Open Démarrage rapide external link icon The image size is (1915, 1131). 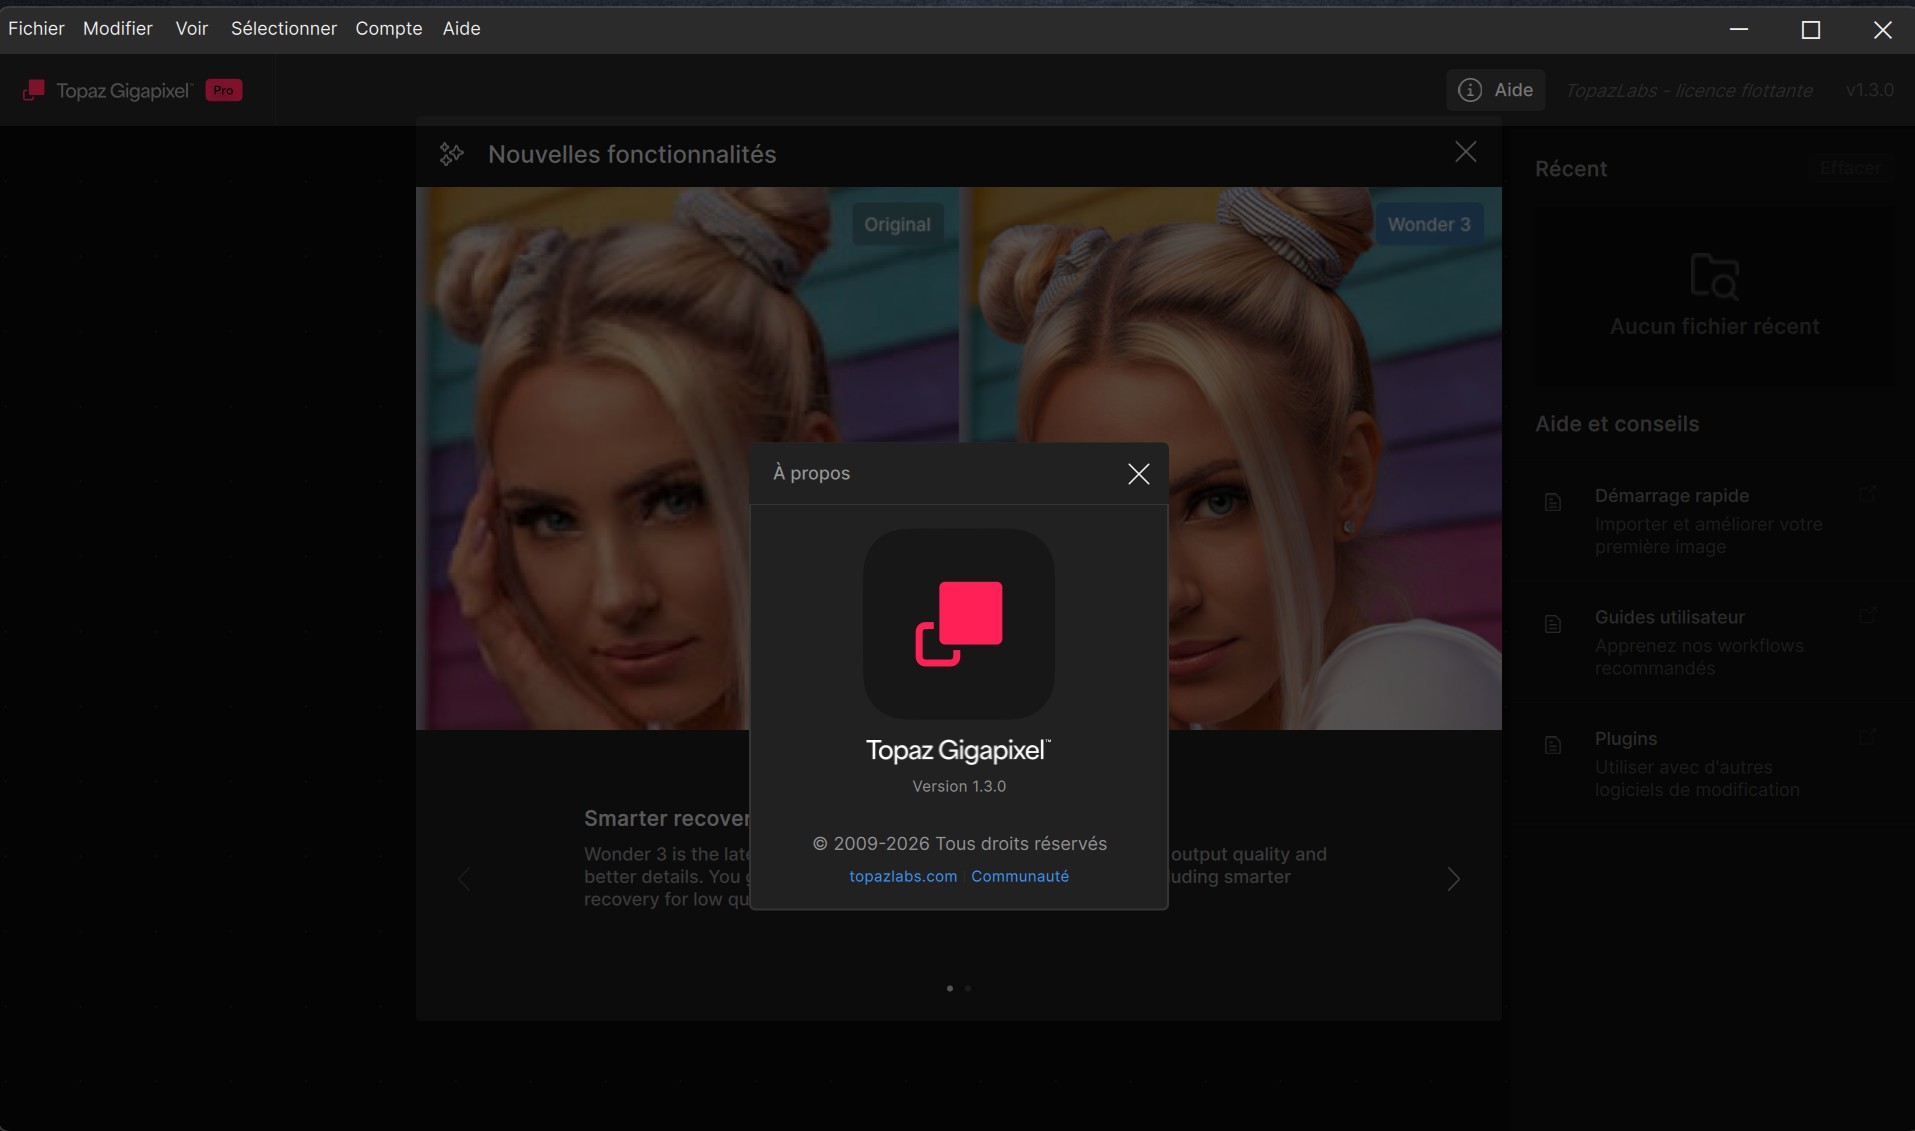[1867, 495]
